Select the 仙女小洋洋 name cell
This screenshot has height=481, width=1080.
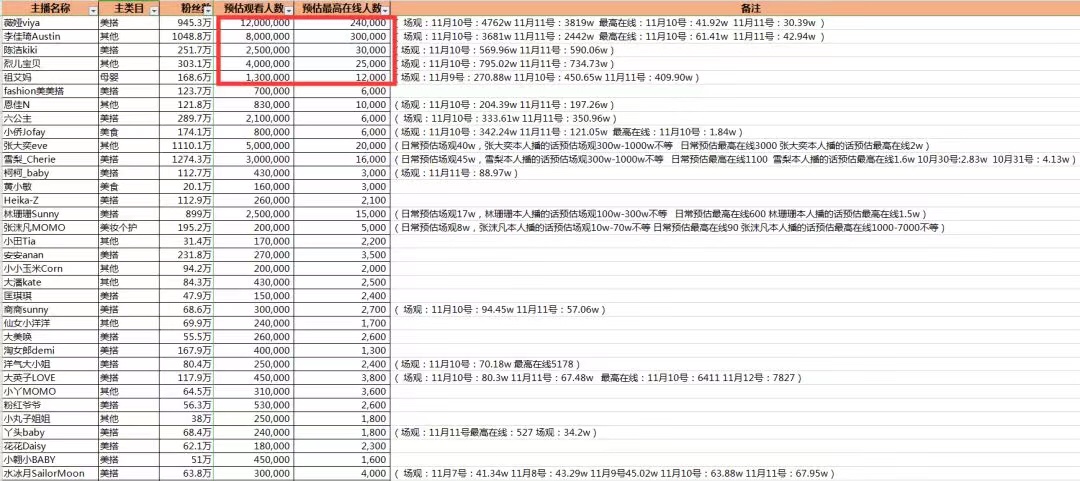pyautogui.click(x=50, y=323)
